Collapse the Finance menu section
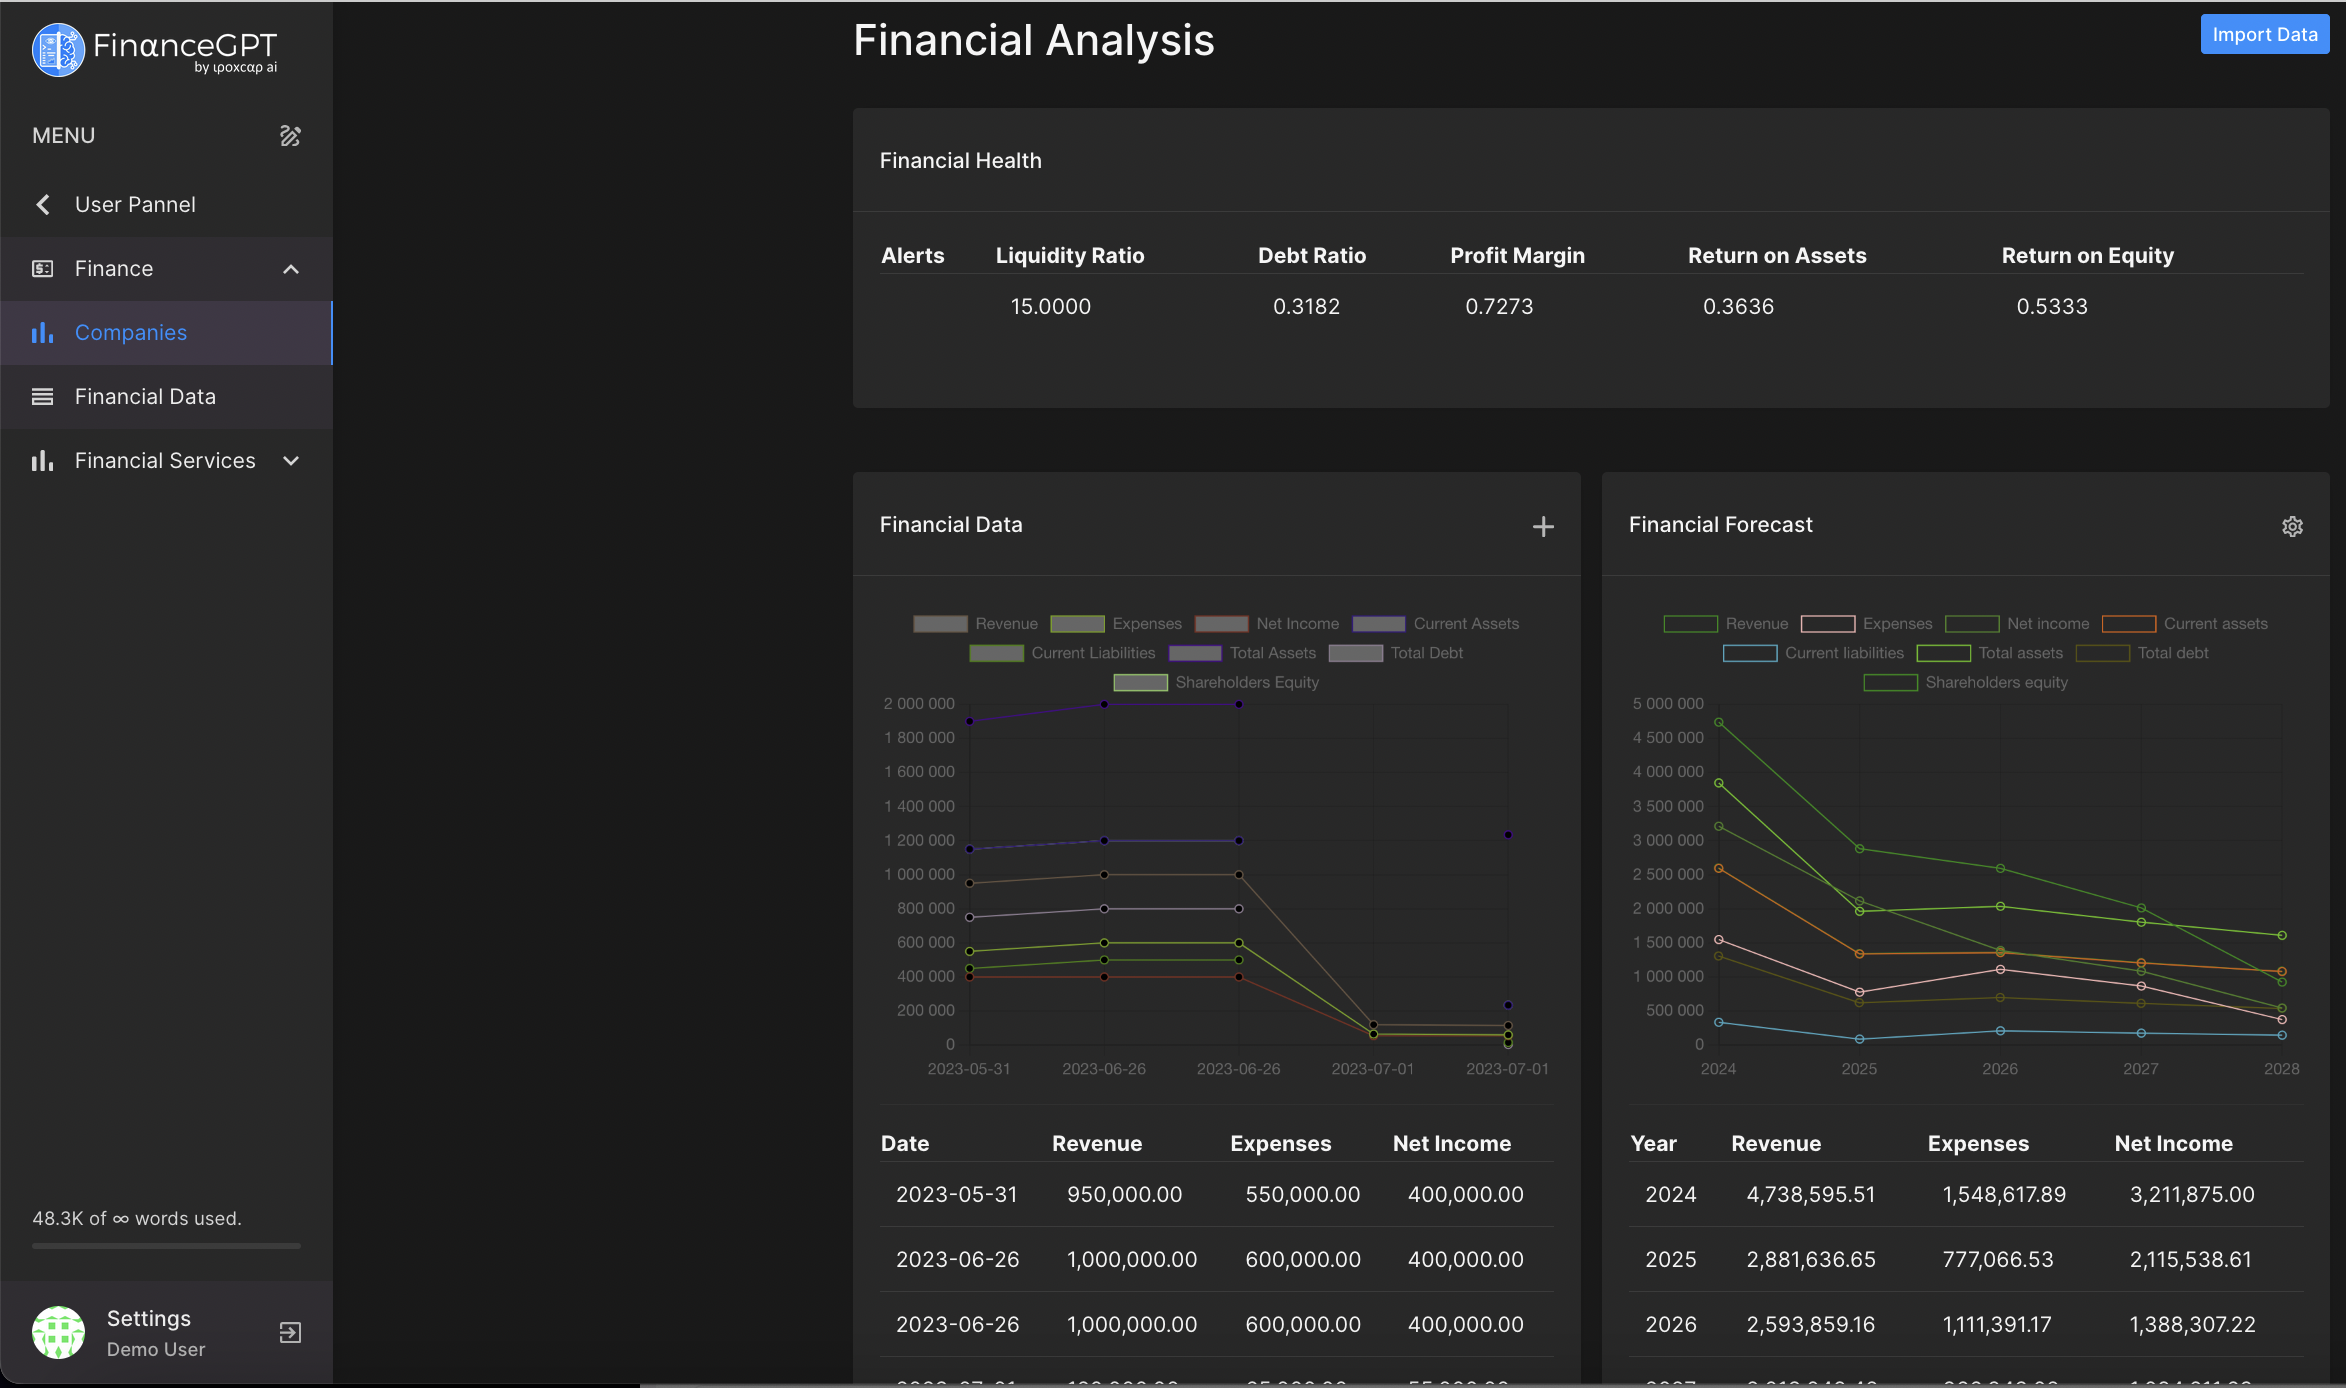 tap(291, 268)
